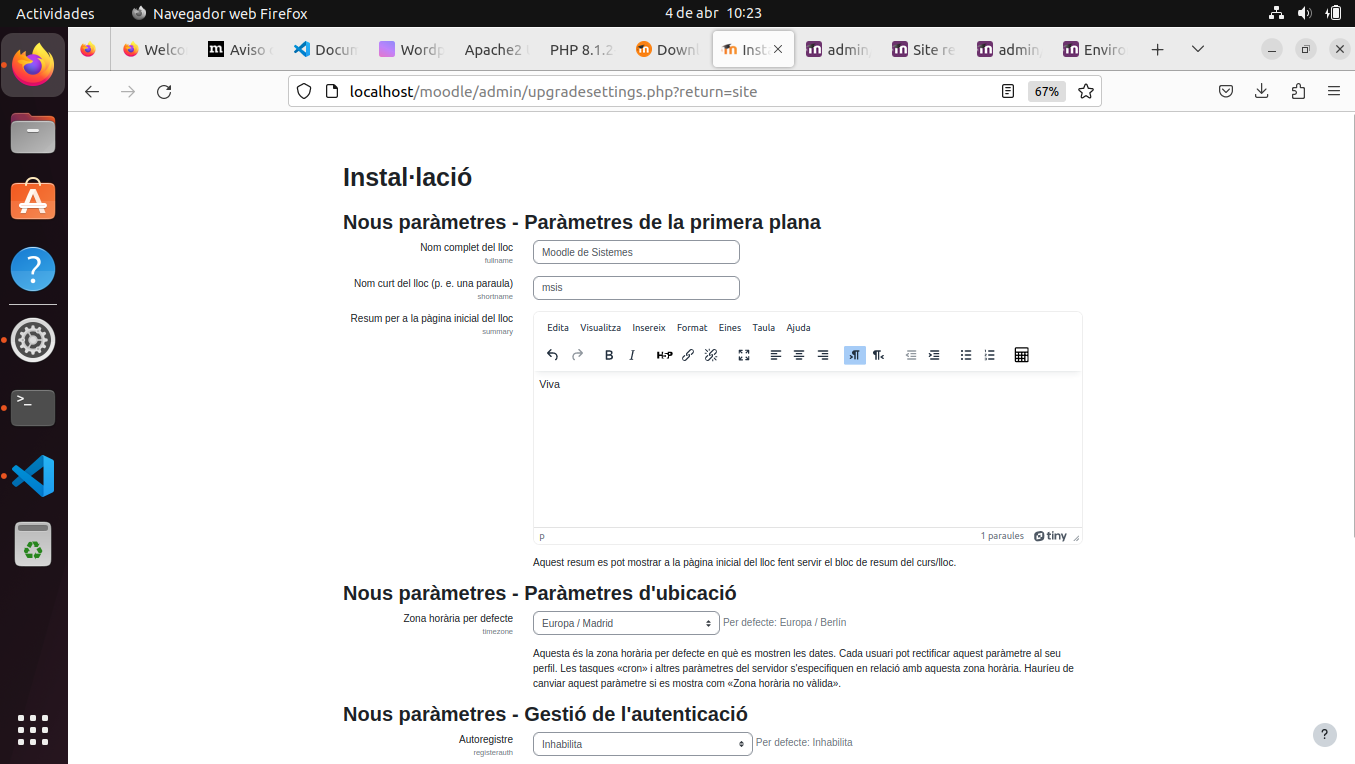Image resolution: width=1355 pixels, height=764 pixels.
Task: Select the Insert link icon
Action: point(688,354)
